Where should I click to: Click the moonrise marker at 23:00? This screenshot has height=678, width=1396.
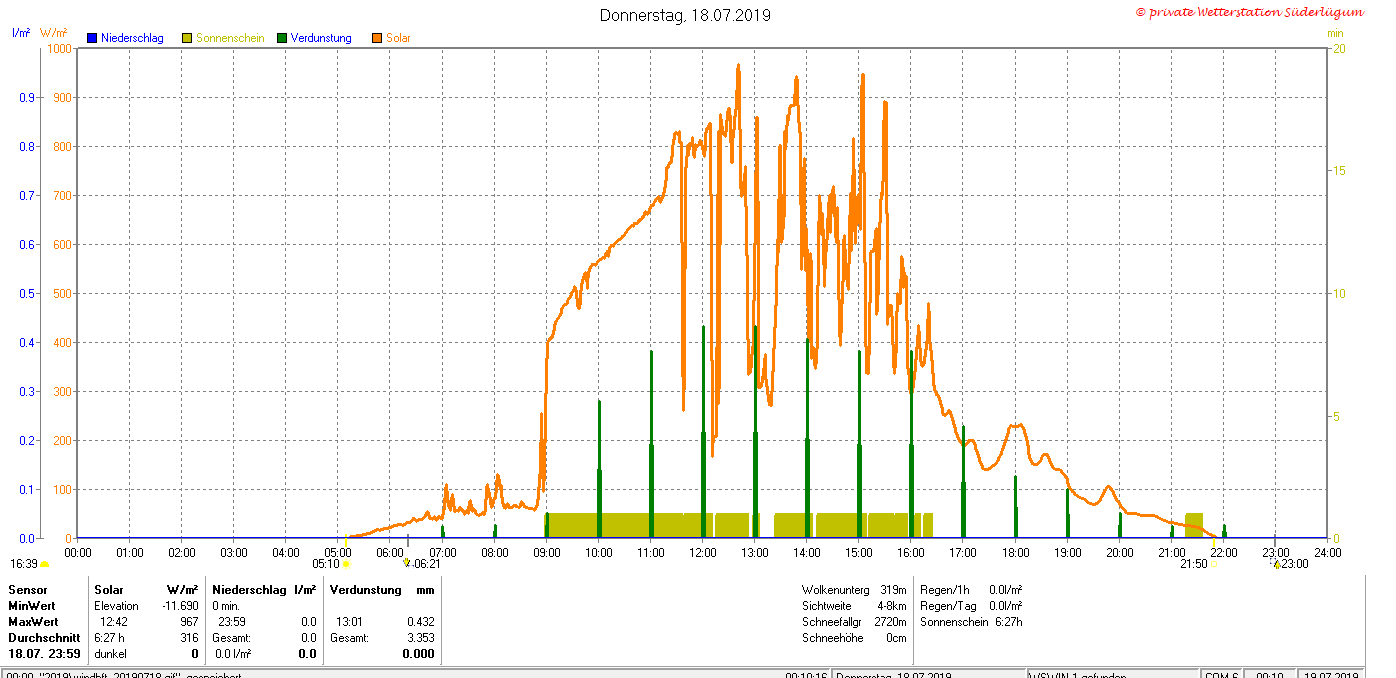[1276, 564]
